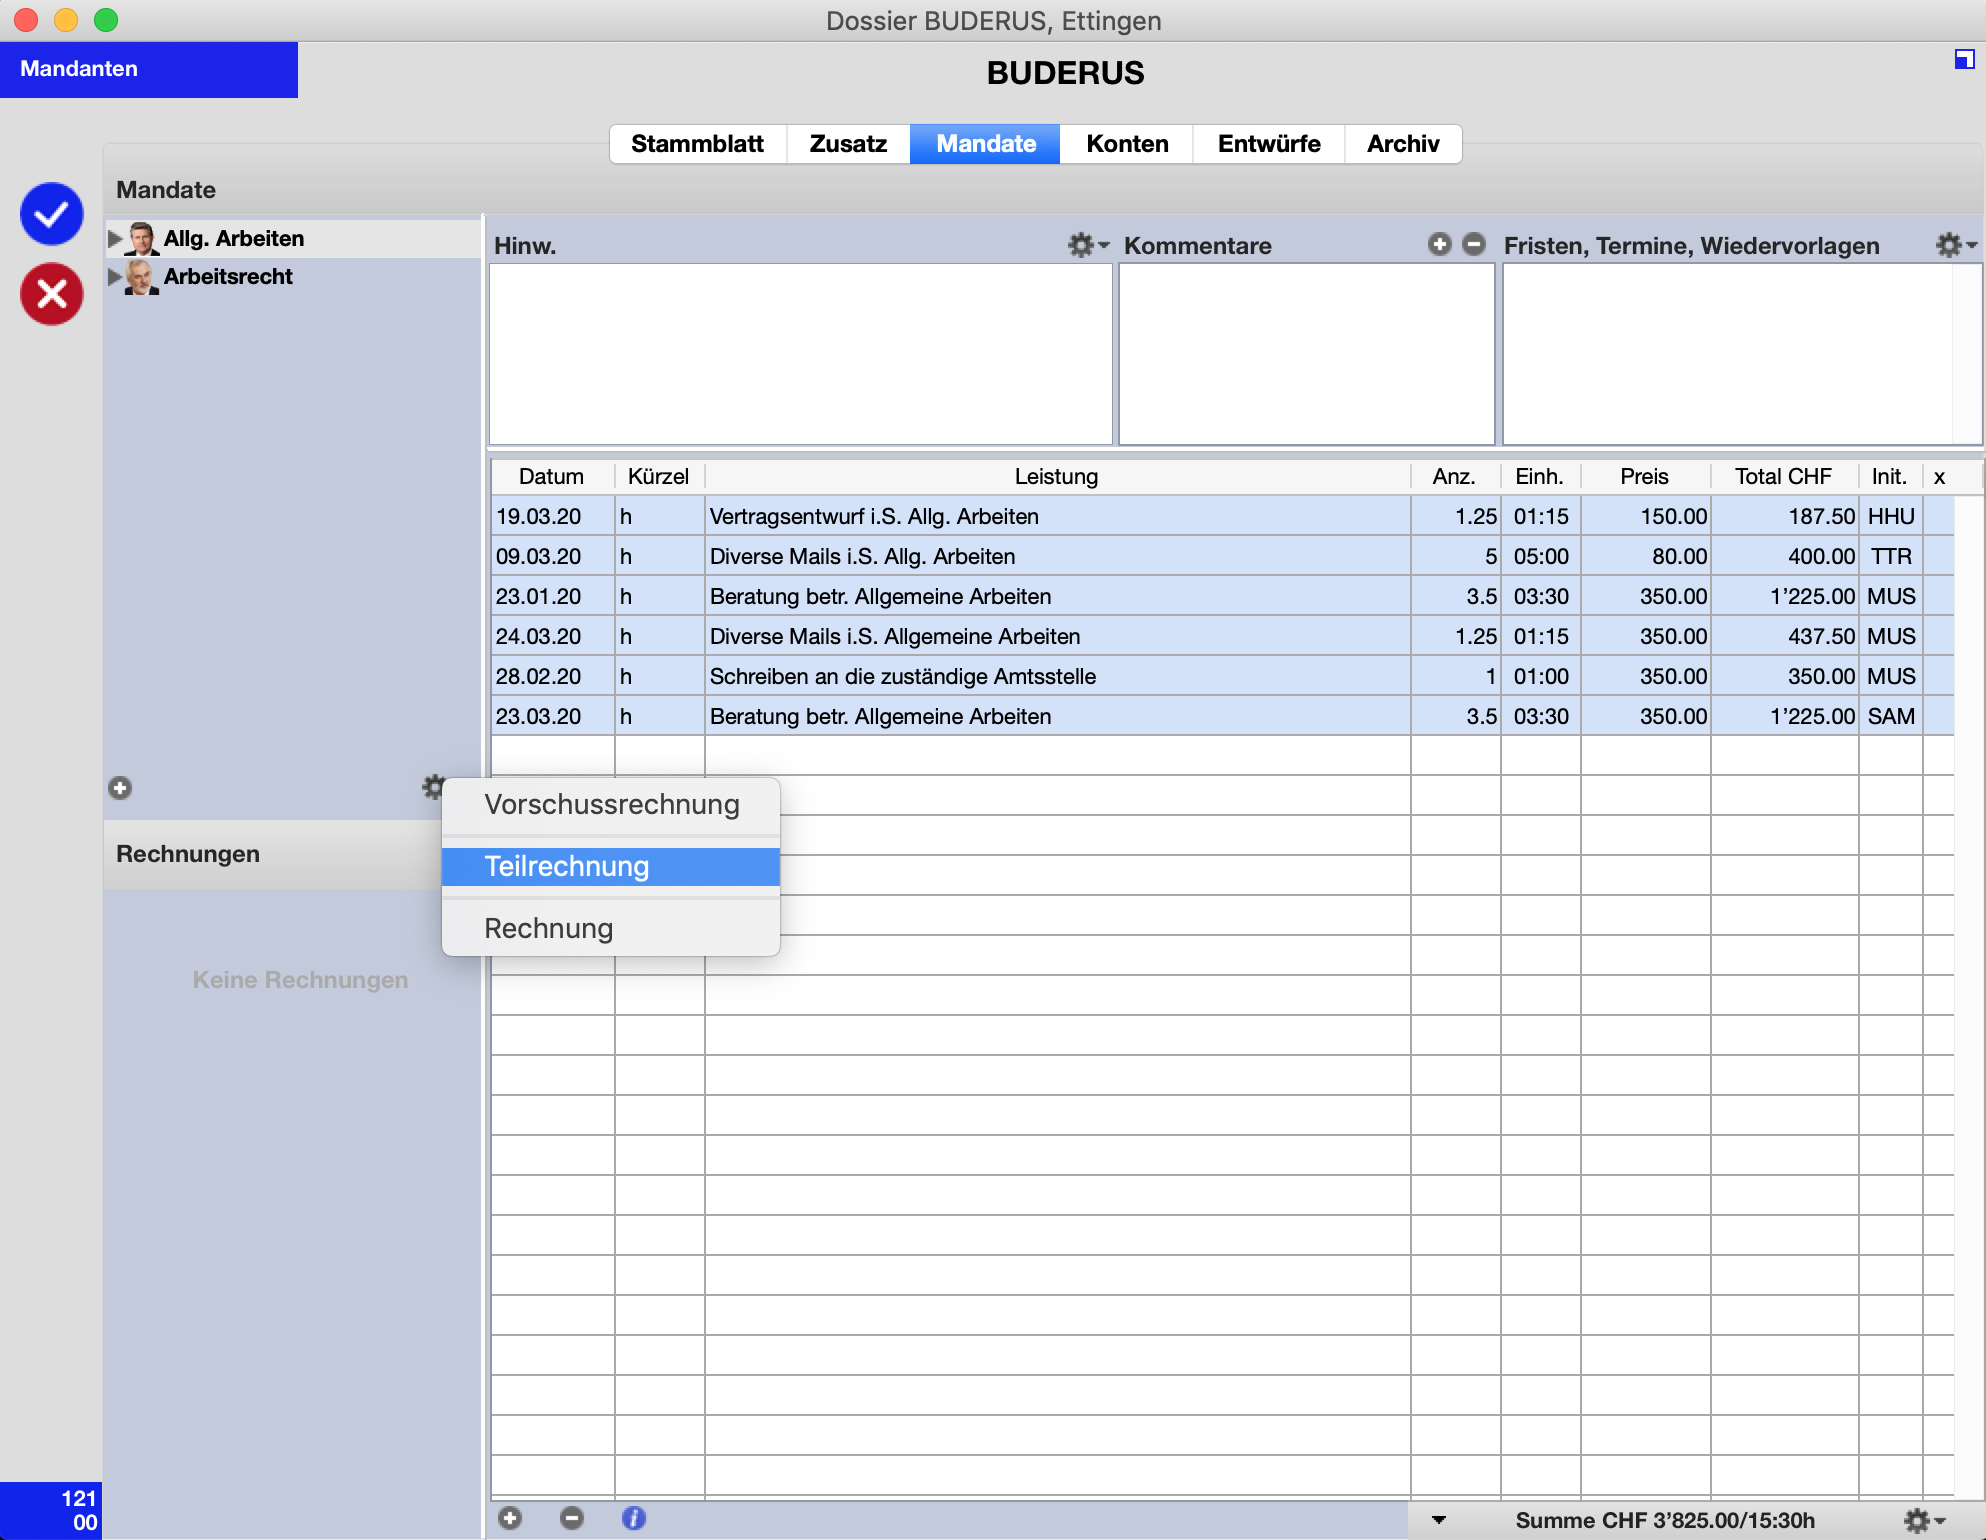Open Fristen, Termine, Wiedervorlagen gear menu
Image resolution: width=1986 pixels, height=1540 pixels.
(1955, 245)
